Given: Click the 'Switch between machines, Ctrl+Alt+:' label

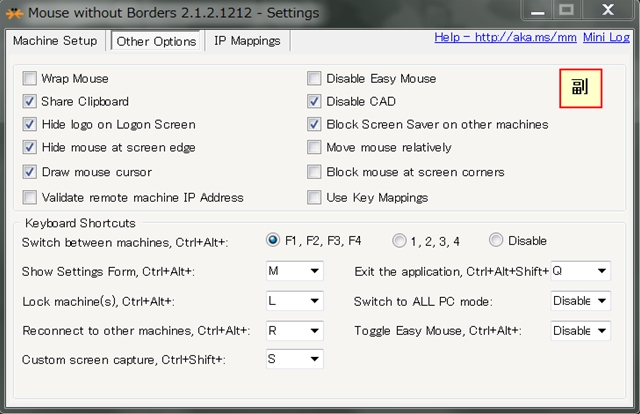Looking at the screenshot, I should click(x=125, y=243).
